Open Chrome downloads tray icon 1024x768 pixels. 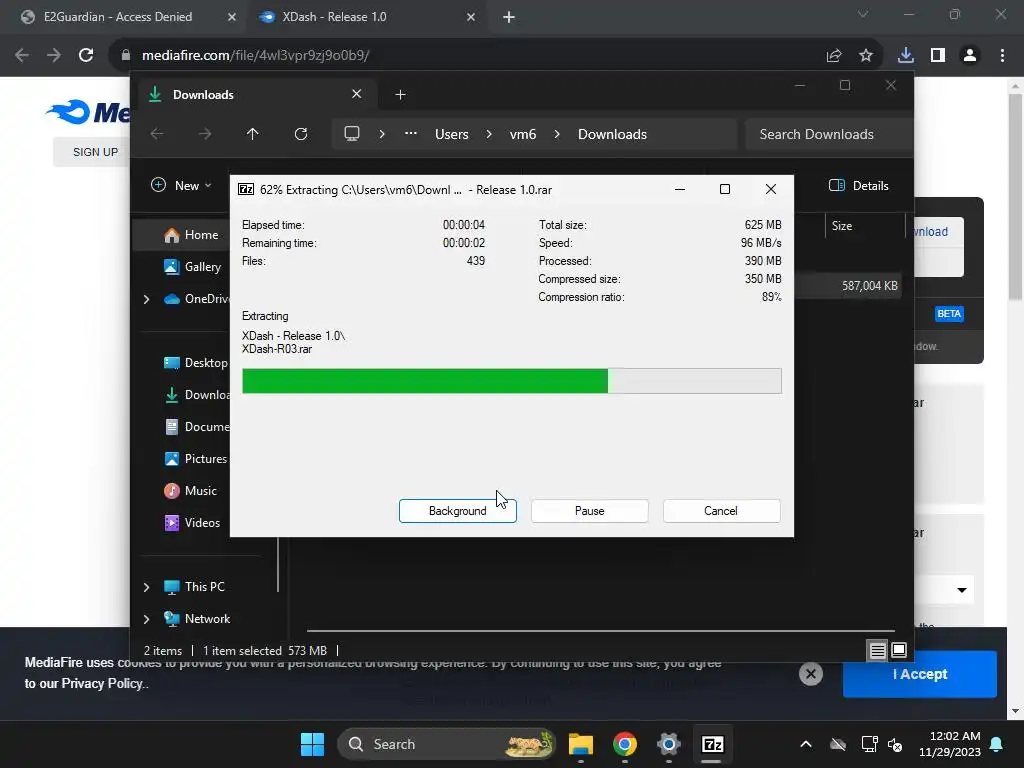tap(905, 56)
